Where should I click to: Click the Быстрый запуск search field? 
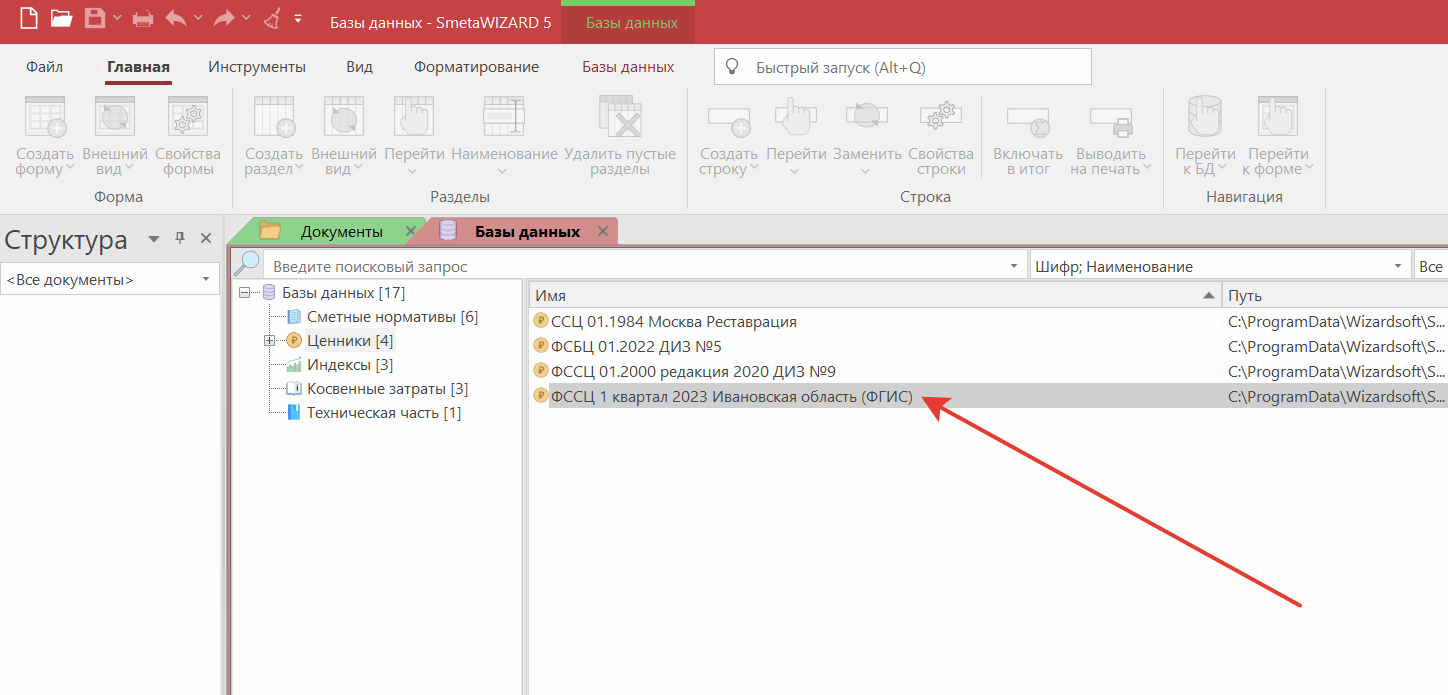click(902, 67)
